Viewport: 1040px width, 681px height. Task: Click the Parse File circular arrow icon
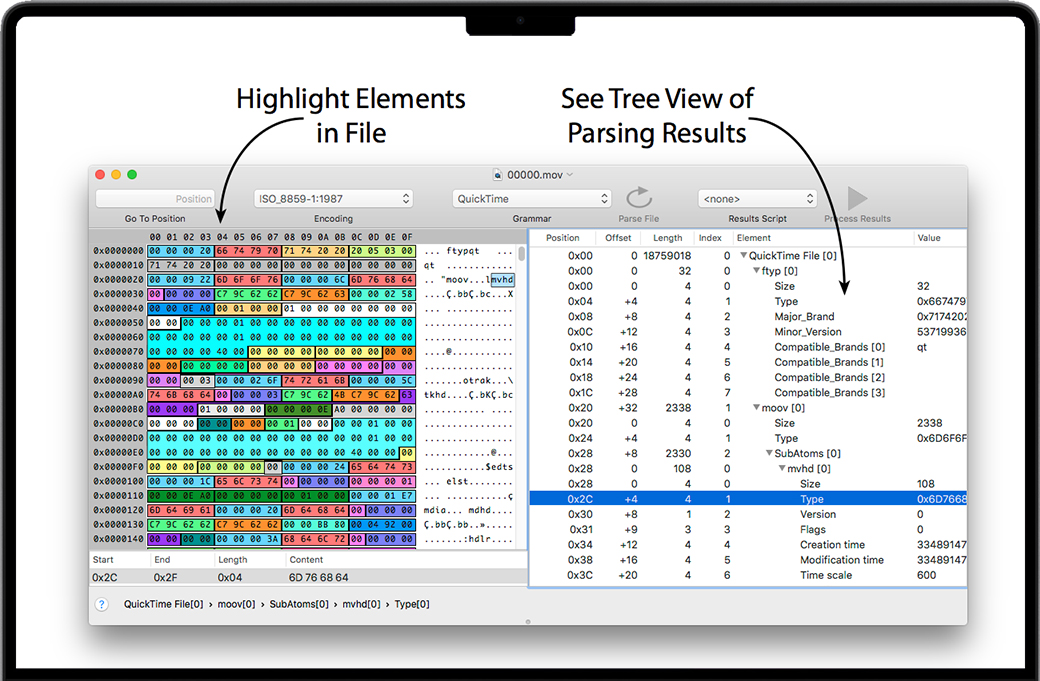639,198
